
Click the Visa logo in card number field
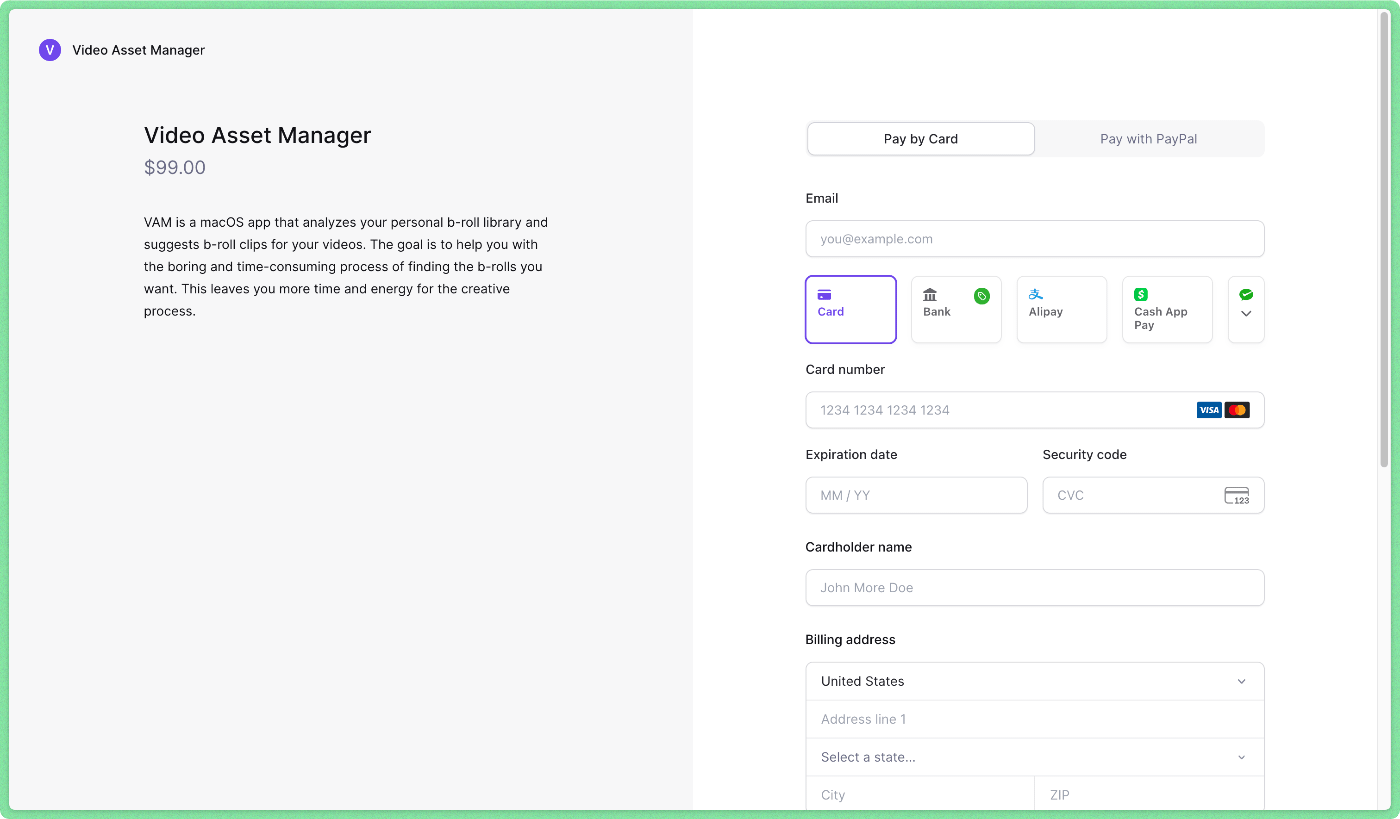1209,410
